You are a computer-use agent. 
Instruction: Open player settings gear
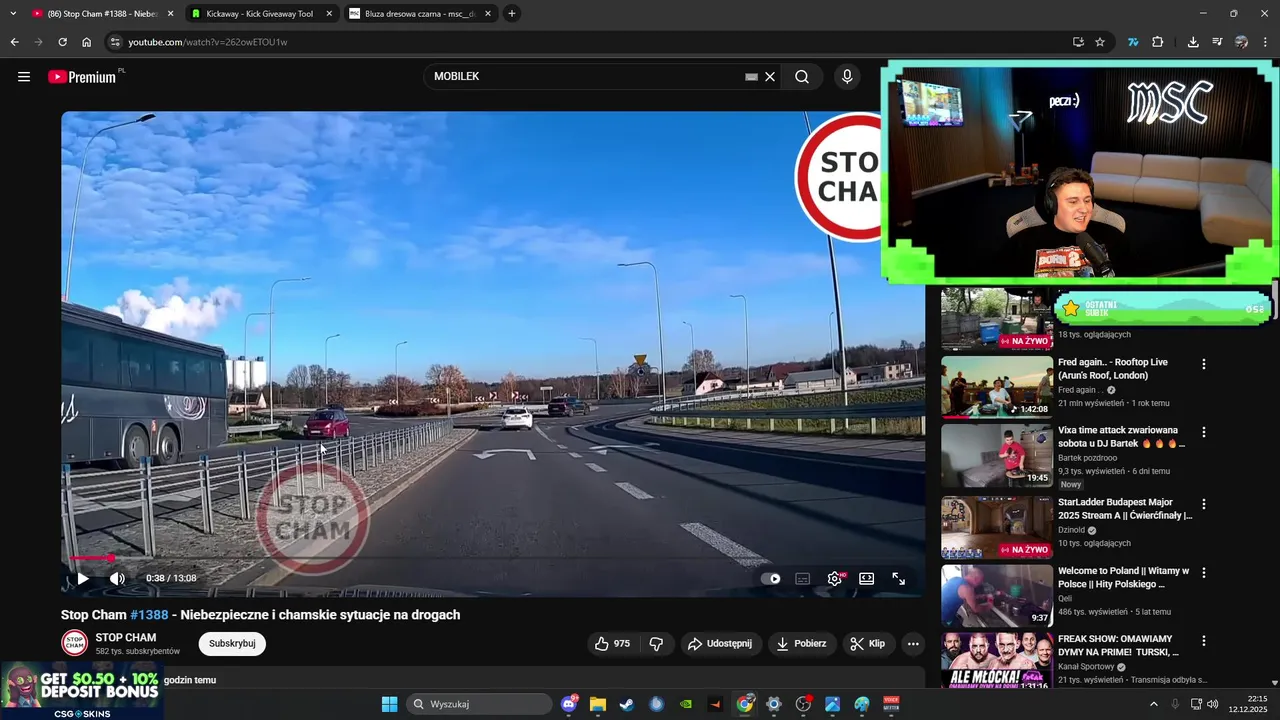835,578
